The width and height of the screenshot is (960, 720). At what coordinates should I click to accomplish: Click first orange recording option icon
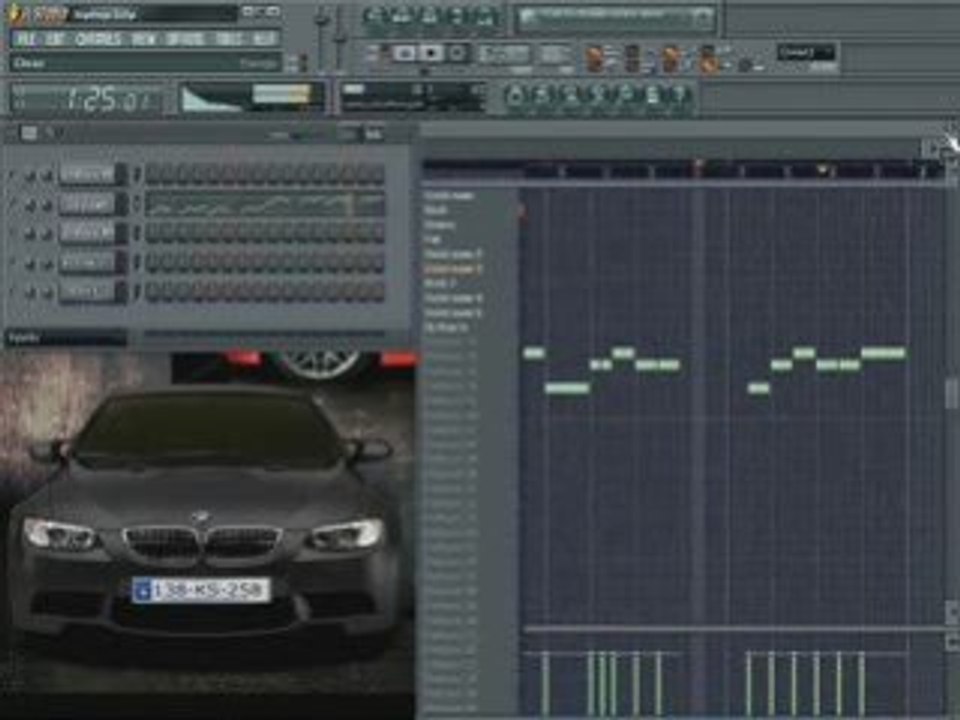coord(594,59)
